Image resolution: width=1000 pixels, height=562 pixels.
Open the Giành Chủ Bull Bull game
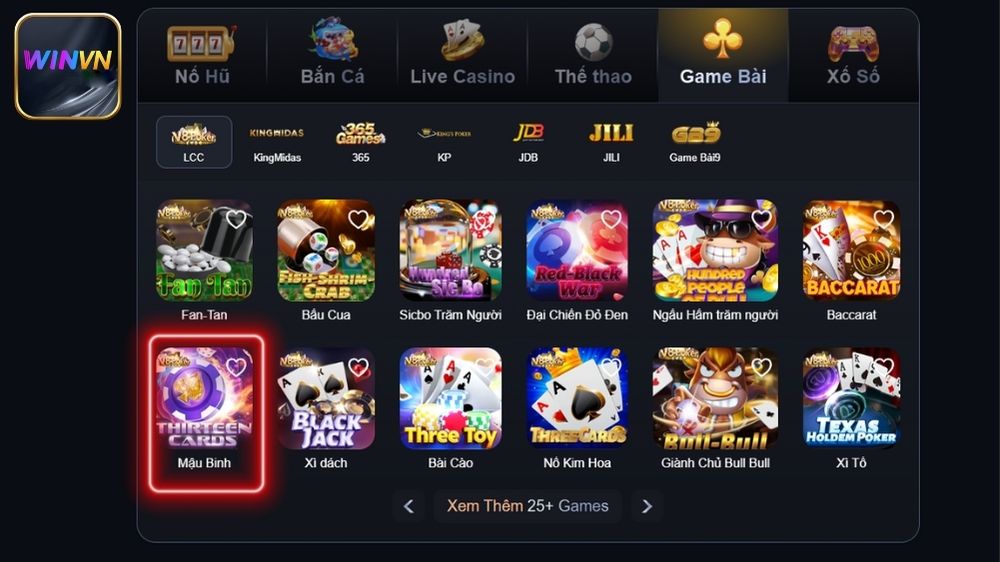(716, 398)
